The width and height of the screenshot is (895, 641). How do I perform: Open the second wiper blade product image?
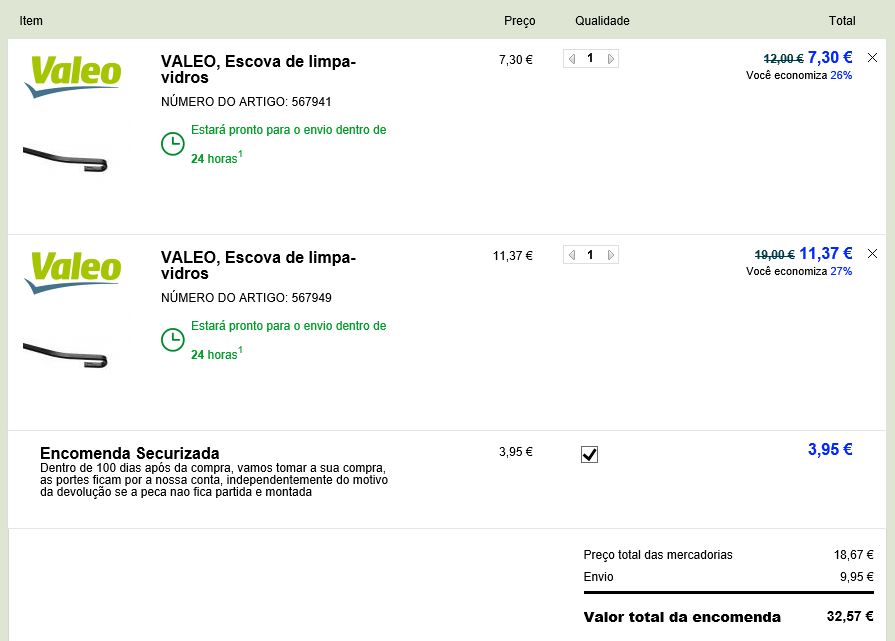65,354
